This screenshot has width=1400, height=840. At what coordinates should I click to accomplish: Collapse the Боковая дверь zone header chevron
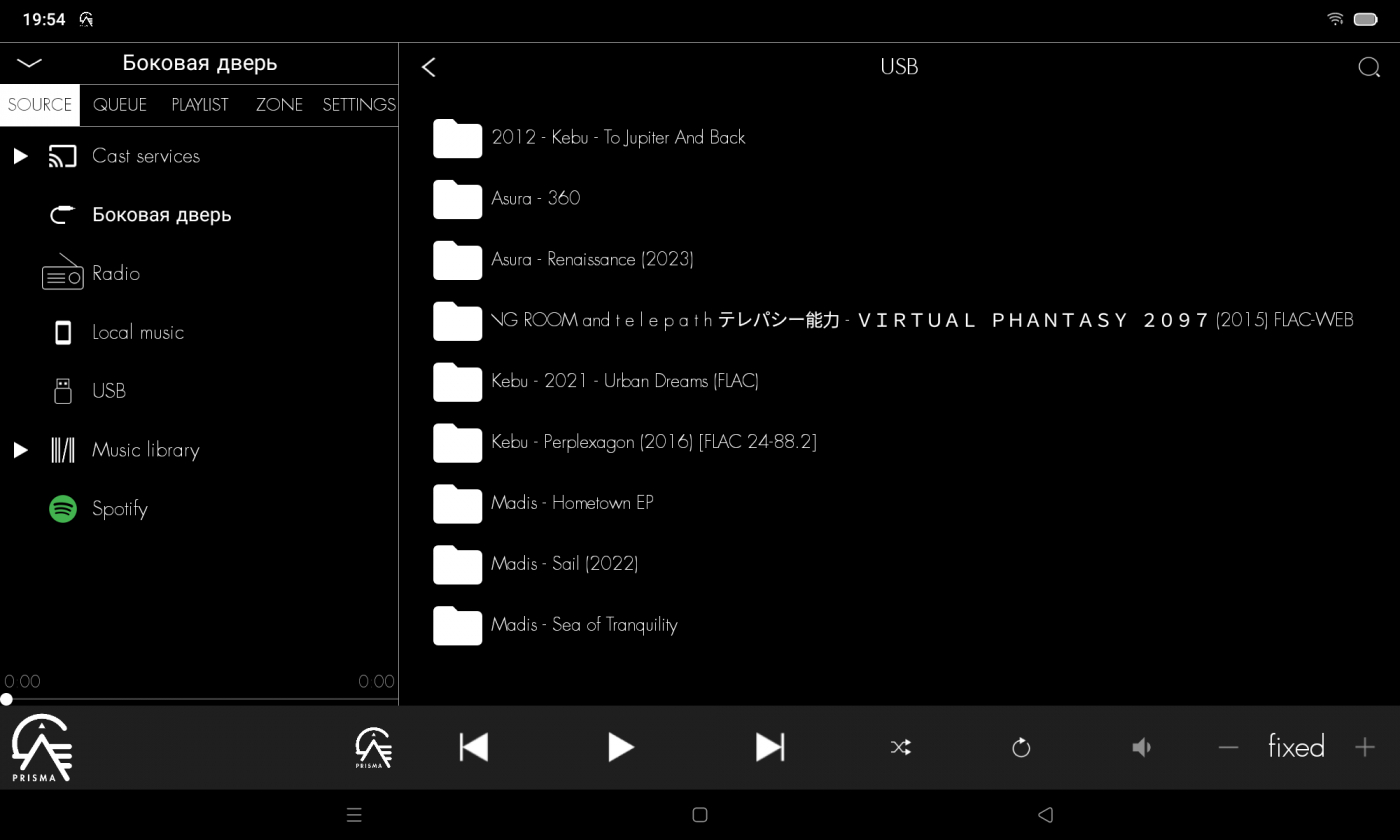pyautogui.click(x=29, y=63)
